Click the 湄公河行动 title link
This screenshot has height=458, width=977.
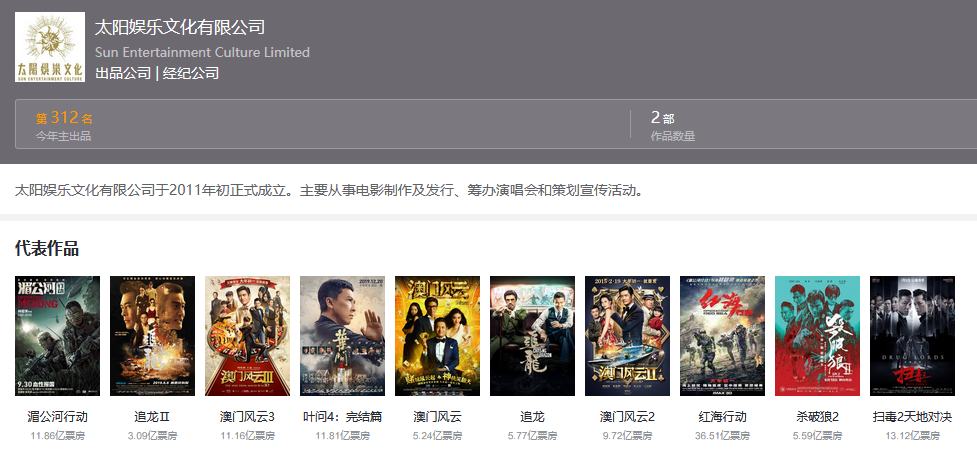pyautogui.click(x=57, y=416)
